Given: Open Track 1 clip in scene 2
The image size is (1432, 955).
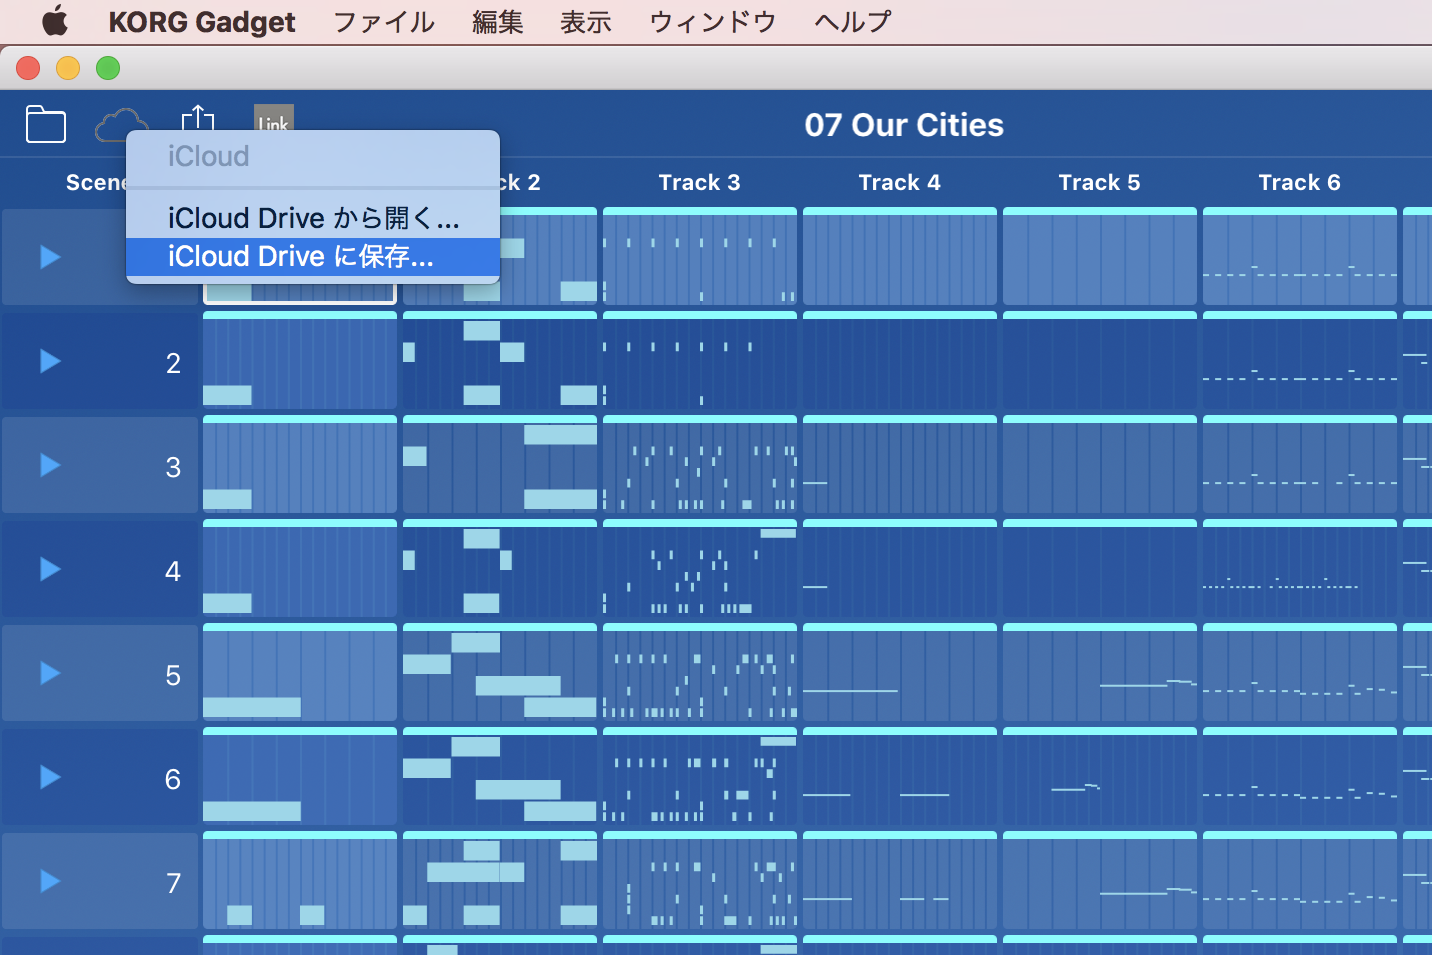Looking at the screenshot, I should coord(300,360).
